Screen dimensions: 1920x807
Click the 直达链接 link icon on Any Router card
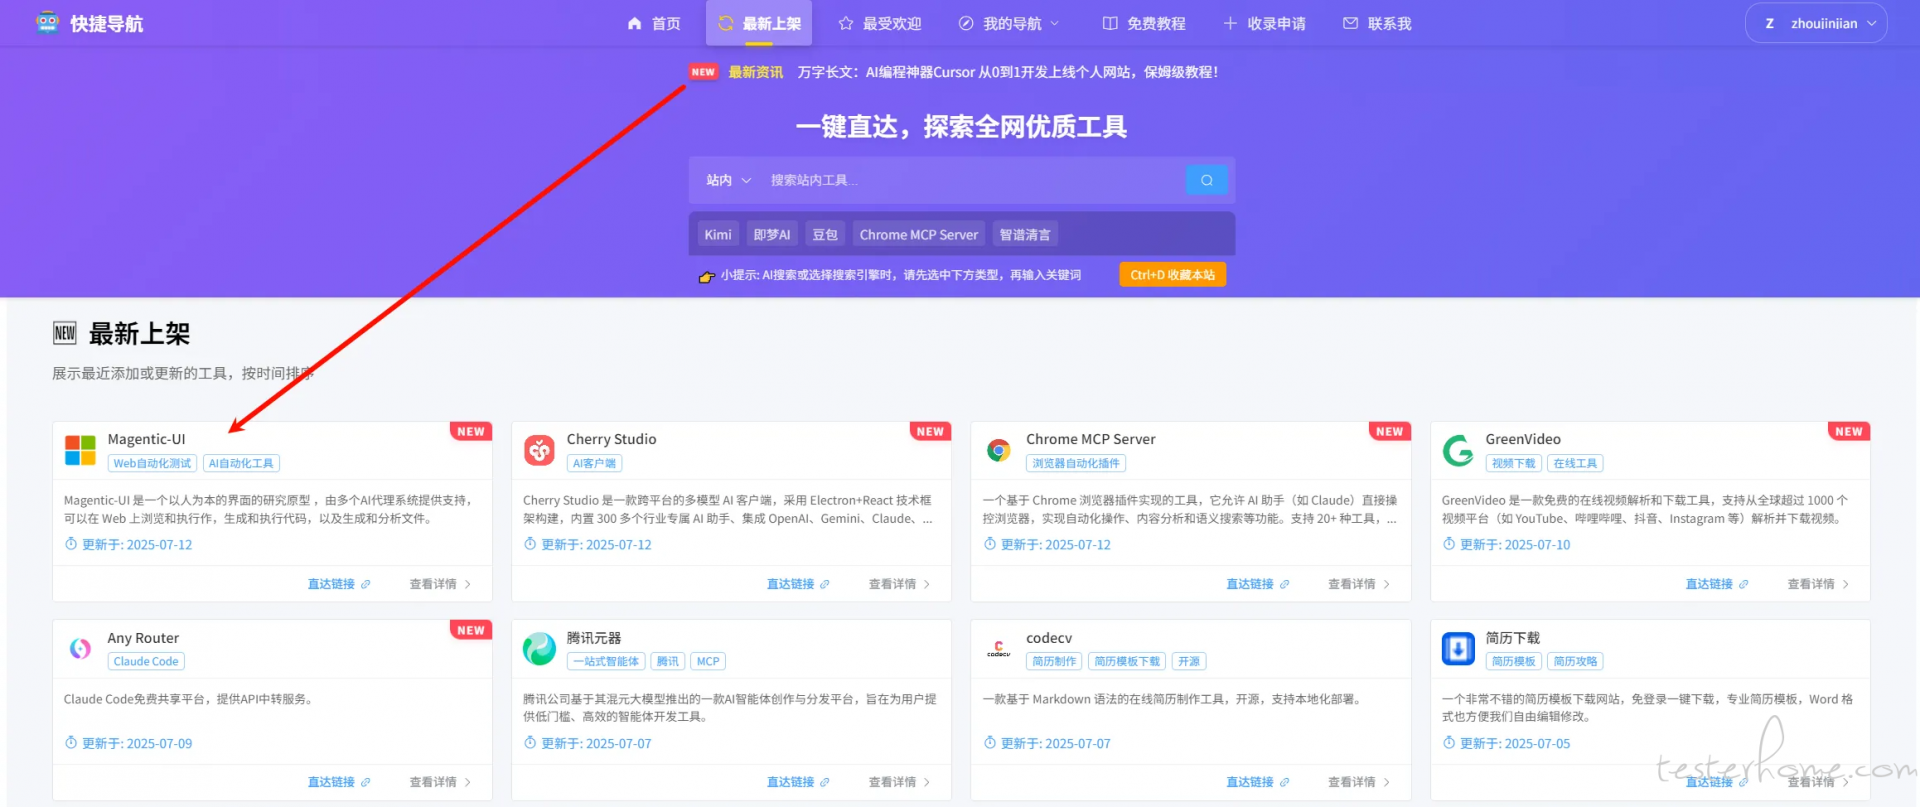(365, 782)
